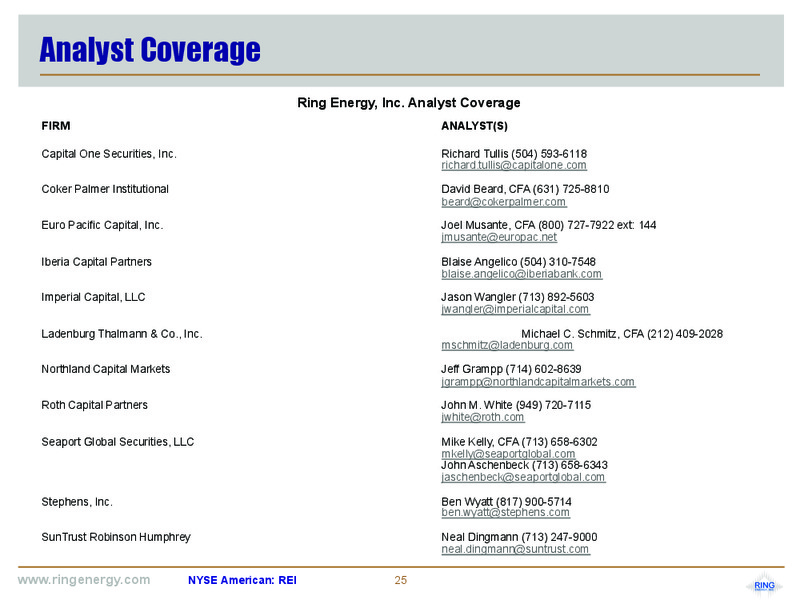Click page number 25 in footer

[401, 581]
